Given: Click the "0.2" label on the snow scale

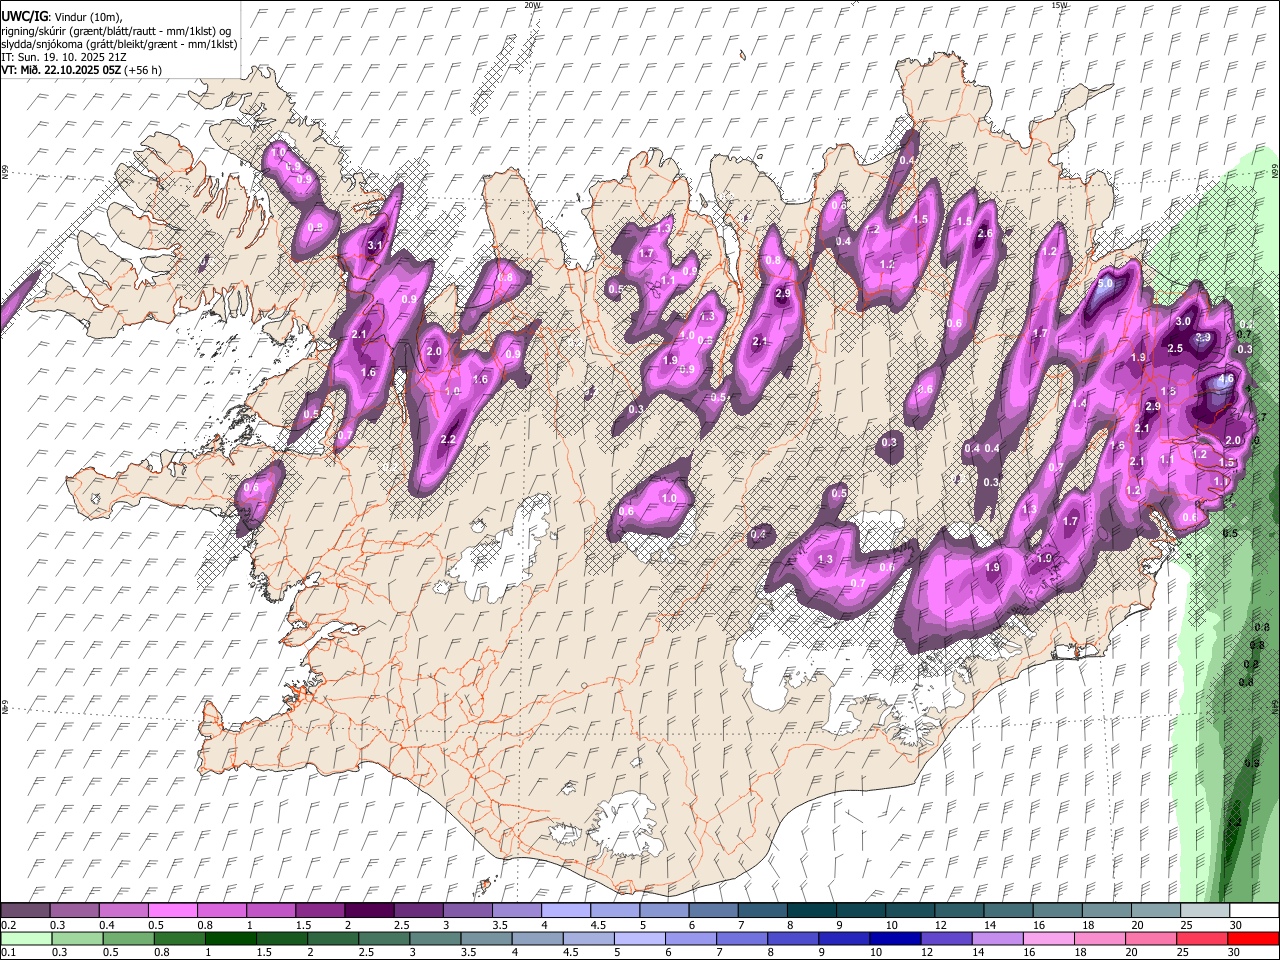Looking at the screenshot, I should pyautogui.click(x=8, y=925).
